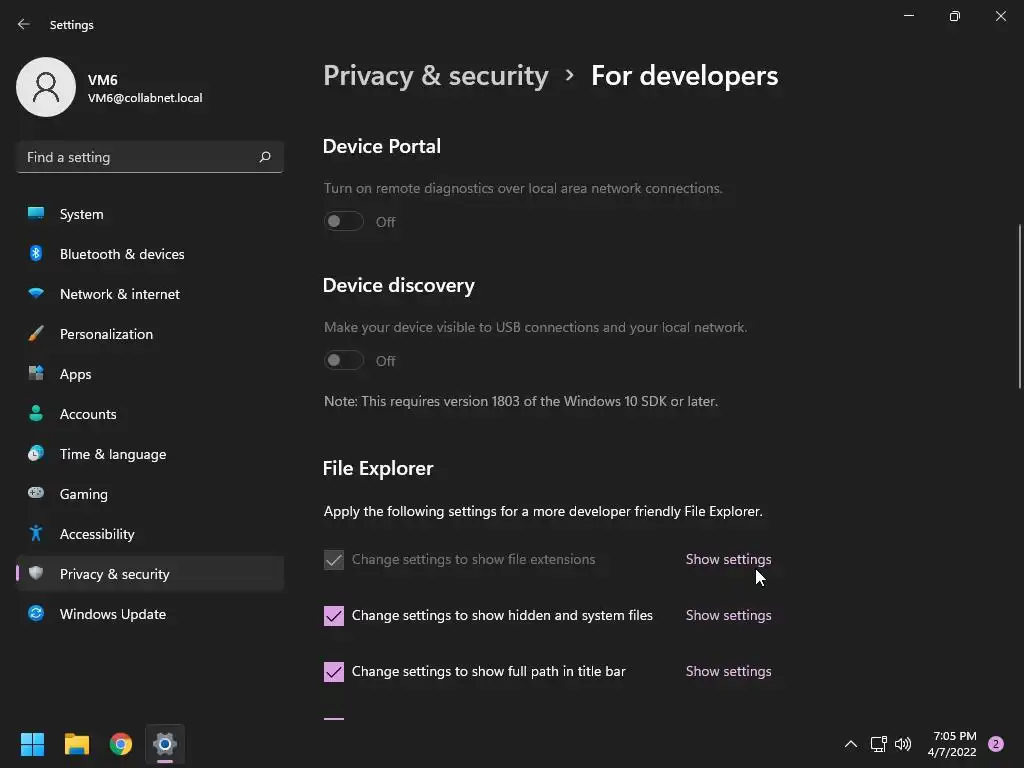The image size is (1024, 768).
Task: Open Time & language settings section
Action: [113, 454]
